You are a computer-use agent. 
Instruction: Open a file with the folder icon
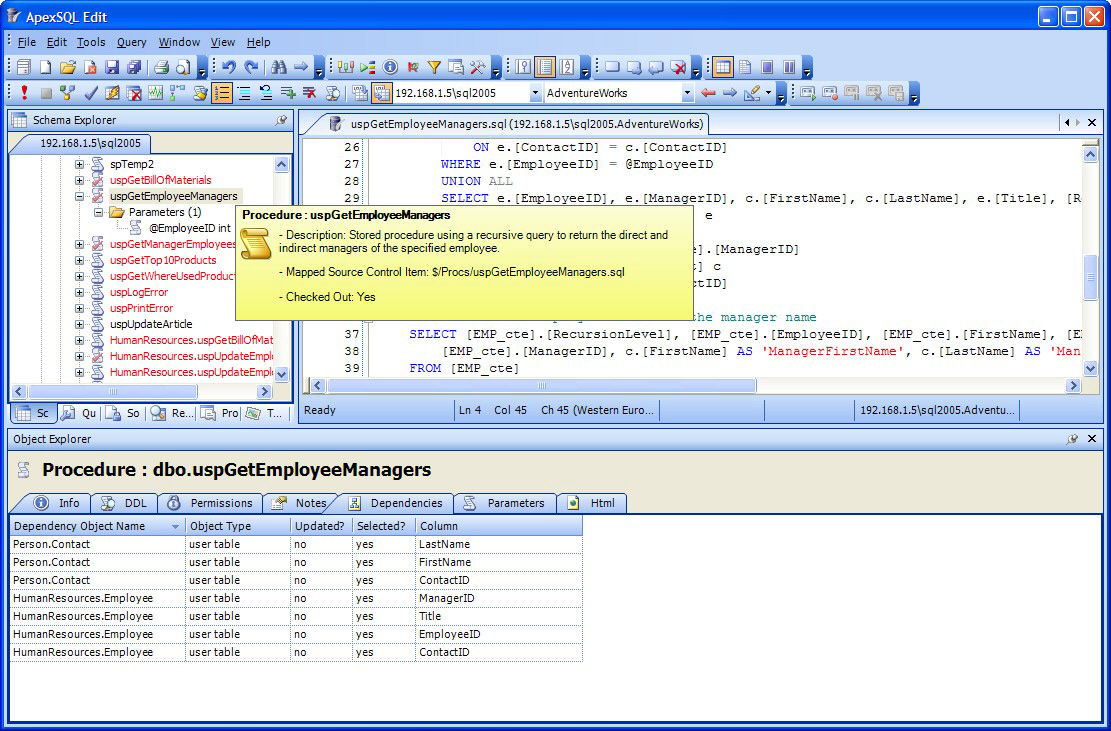(x=68, y=67)
